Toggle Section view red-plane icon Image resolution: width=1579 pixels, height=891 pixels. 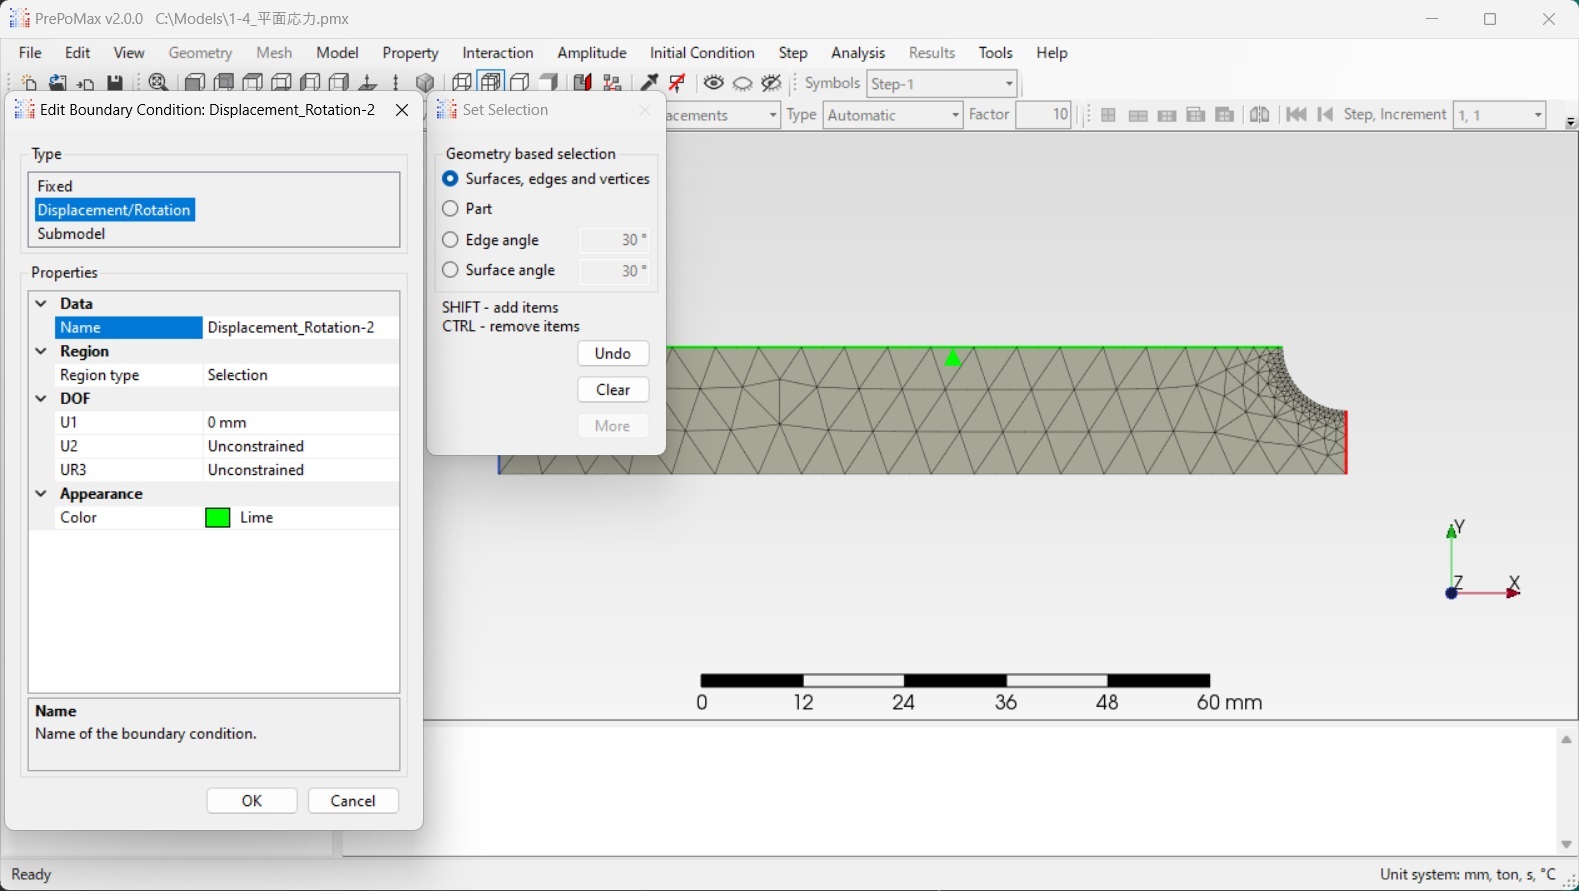(582, 83)
